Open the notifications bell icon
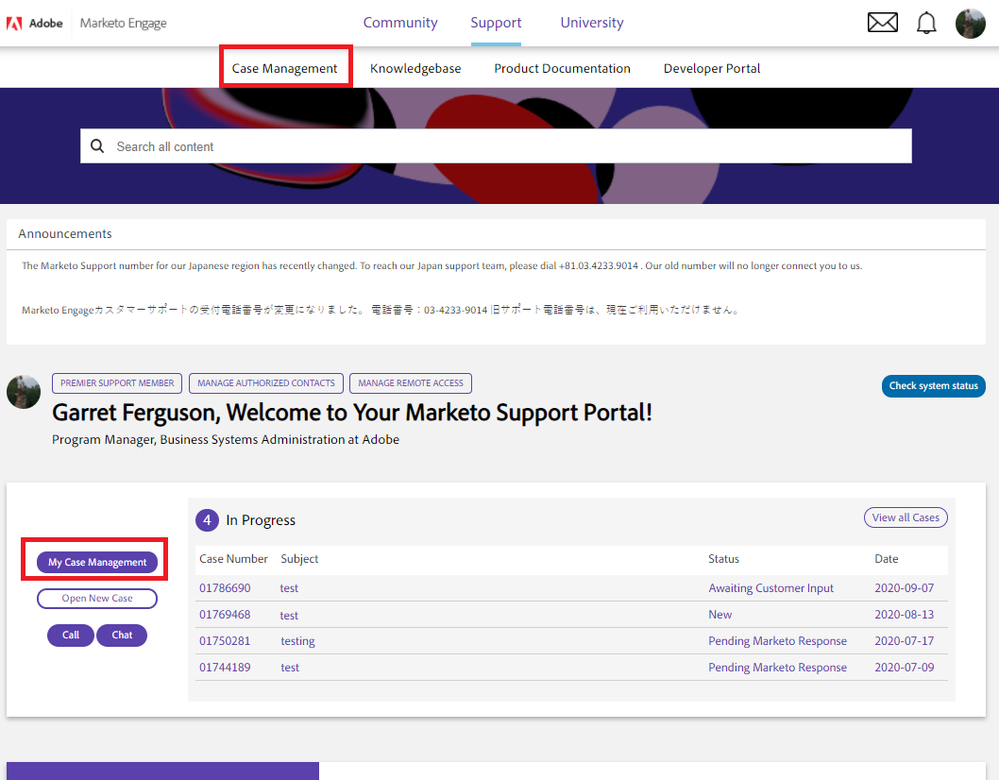 pyautogui.click(x=926, y=23)
